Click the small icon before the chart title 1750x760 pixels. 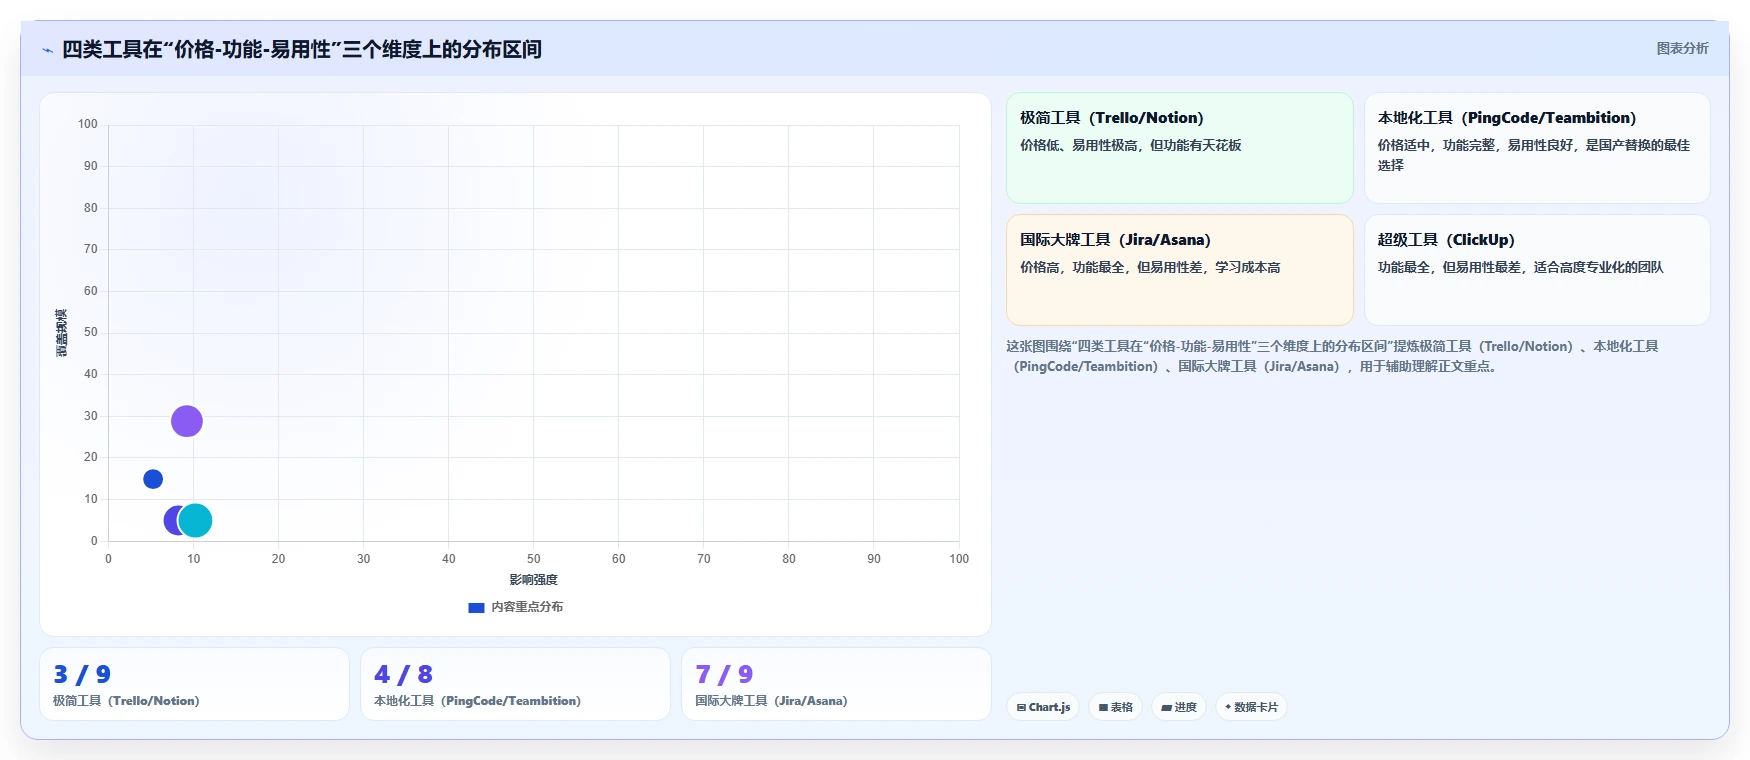point(47,50)
